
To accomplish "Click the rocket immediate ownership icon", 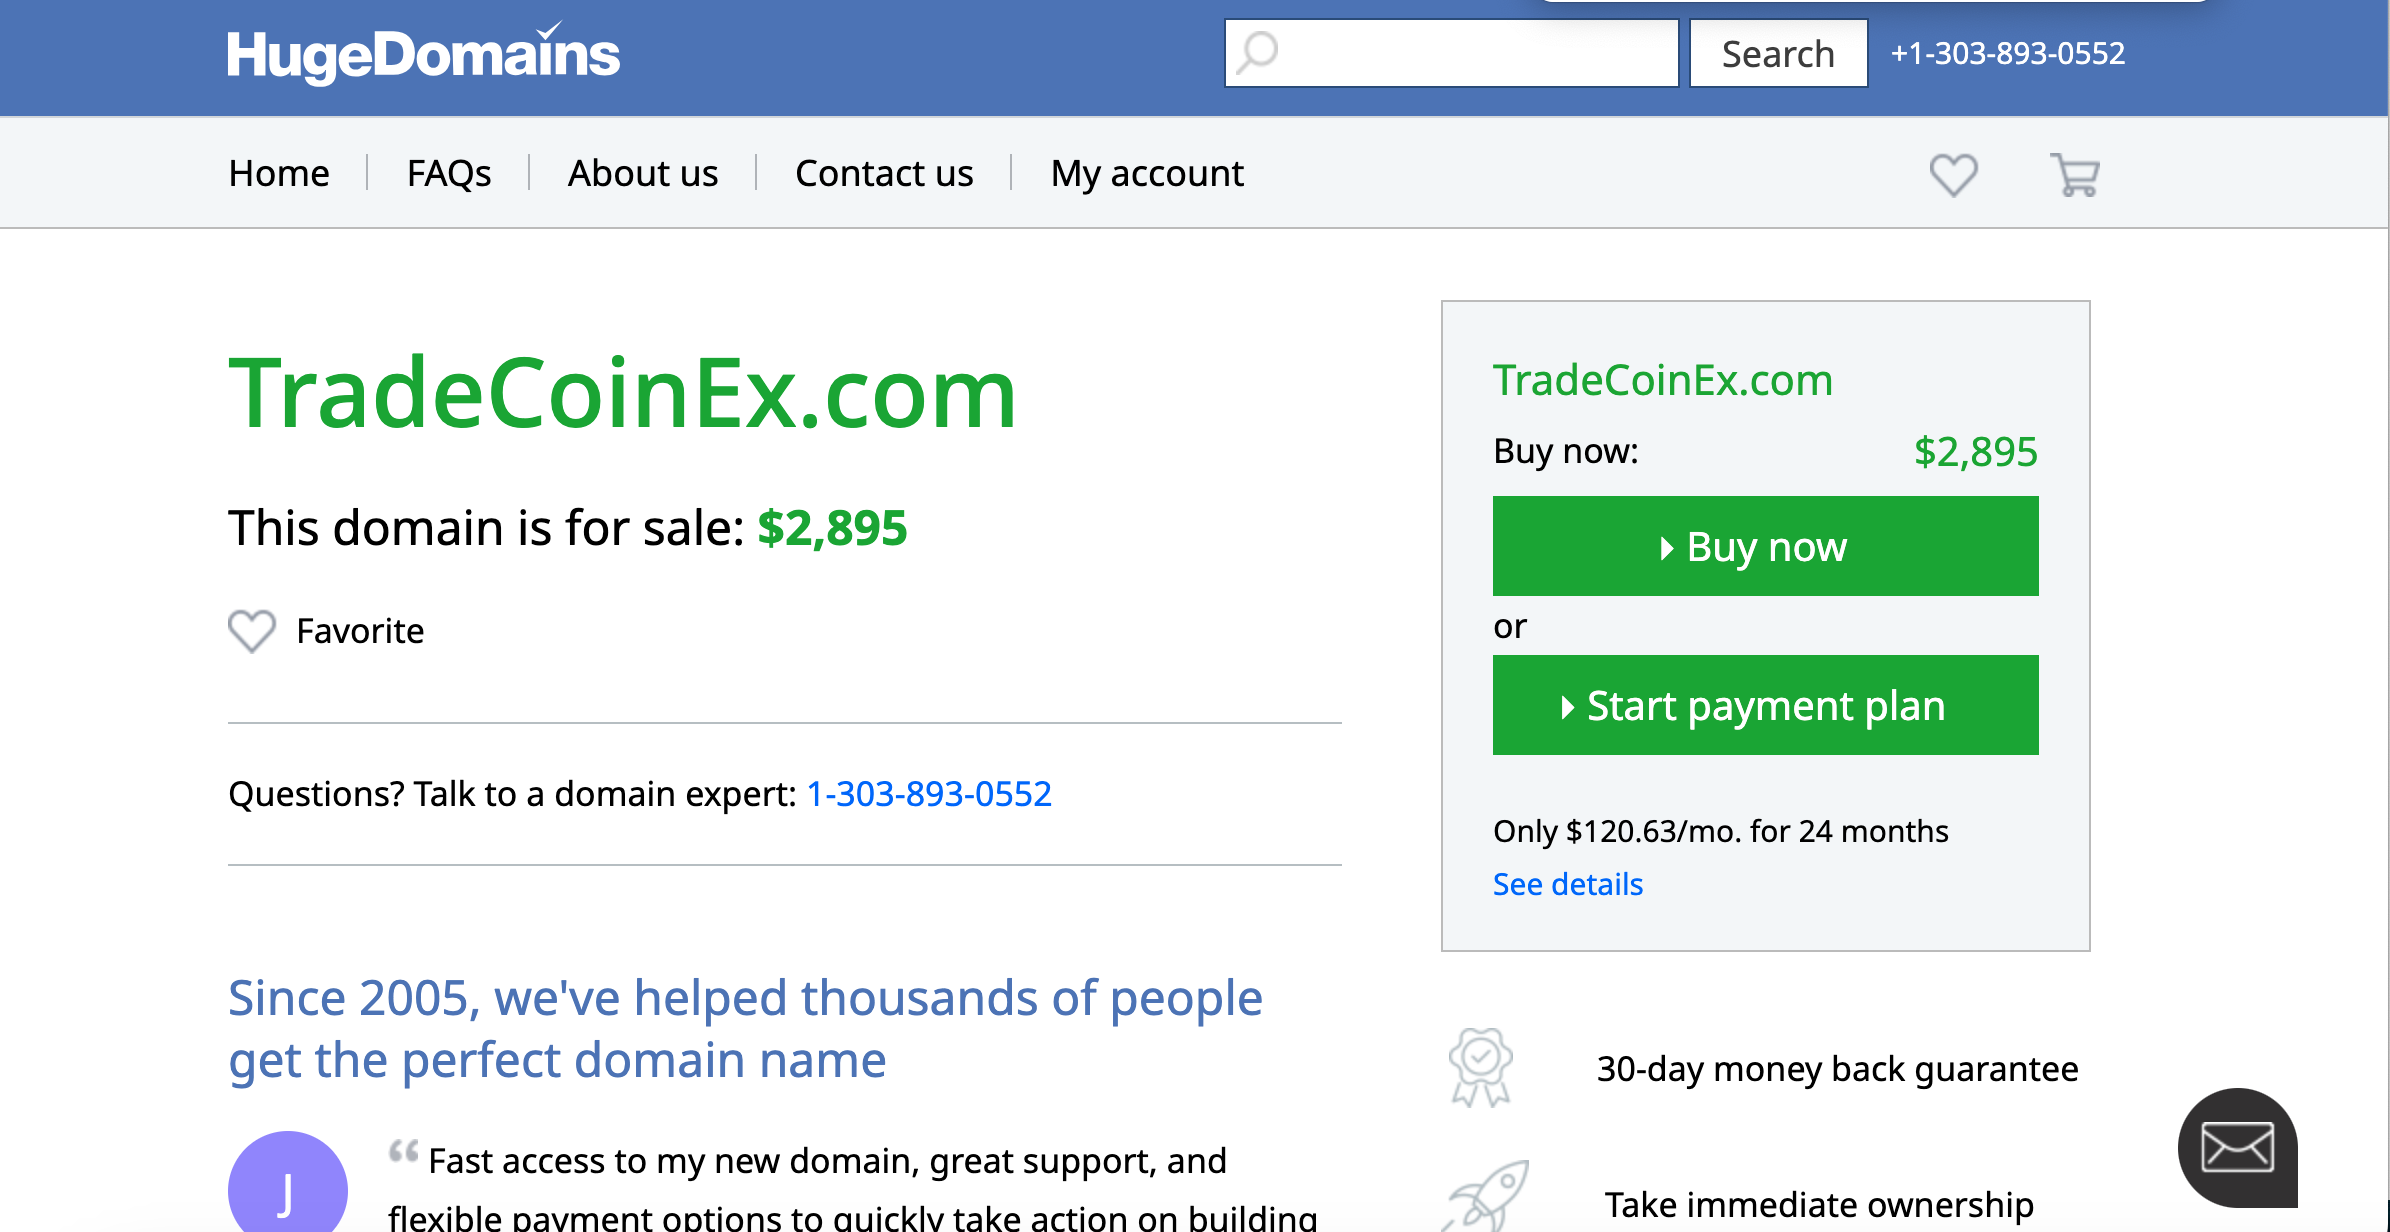I will coord(1488,1196).
